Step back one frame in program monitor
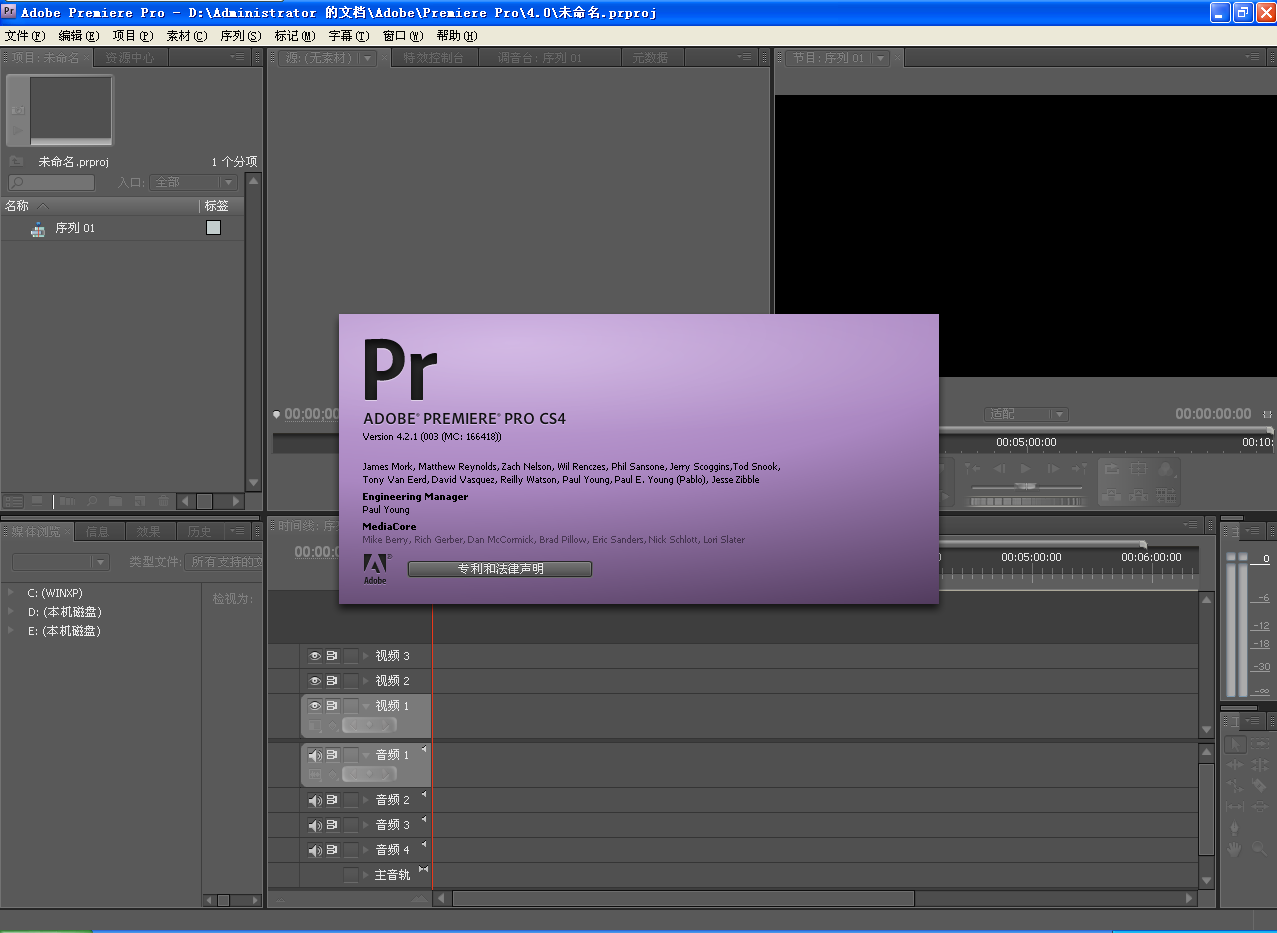Viewport: 1277px width, 933px height. click(999, 469)
